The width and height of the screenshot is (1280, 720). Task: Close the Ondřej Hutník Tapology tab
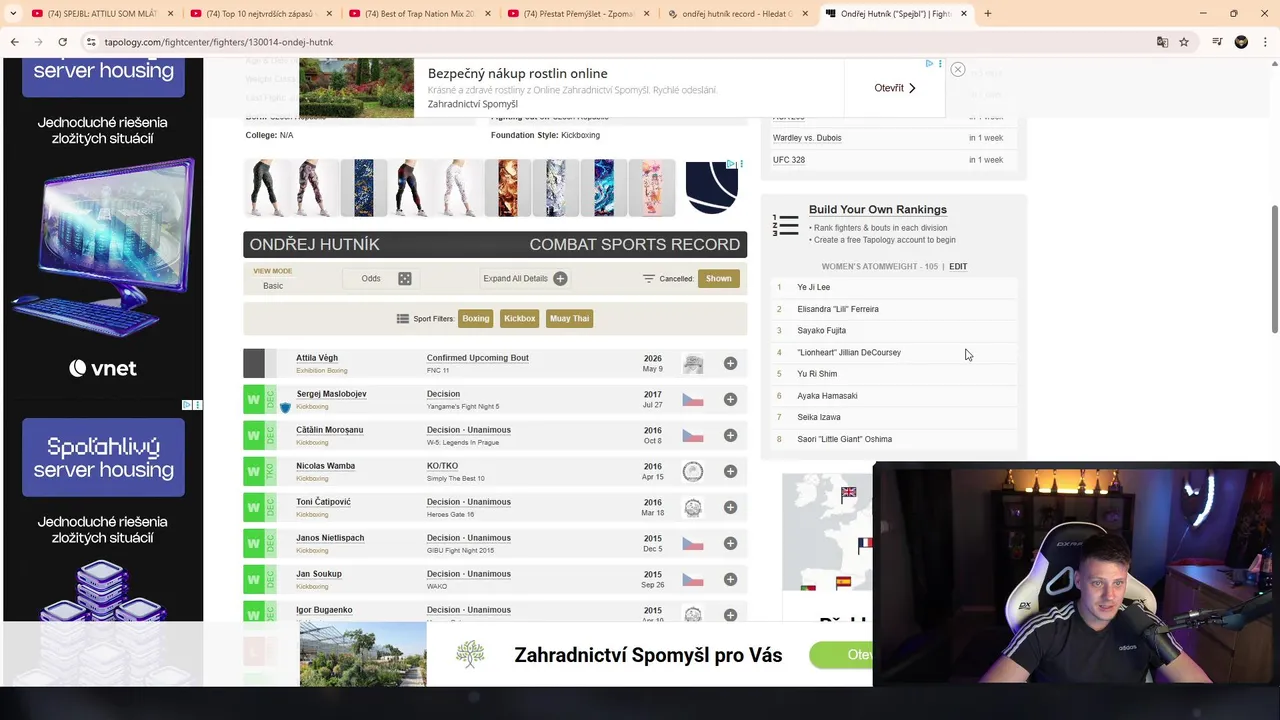(964, 13)
